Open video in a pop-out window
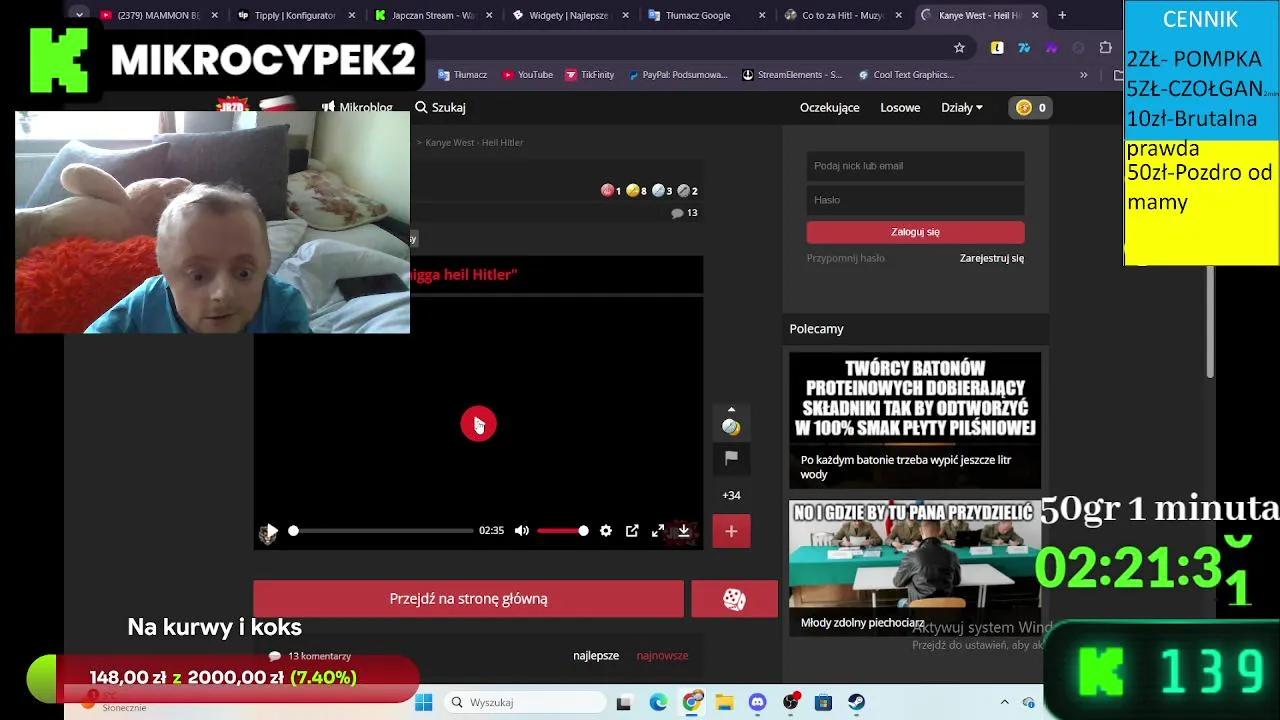1280x720 pixels. [x=632, y=531]
